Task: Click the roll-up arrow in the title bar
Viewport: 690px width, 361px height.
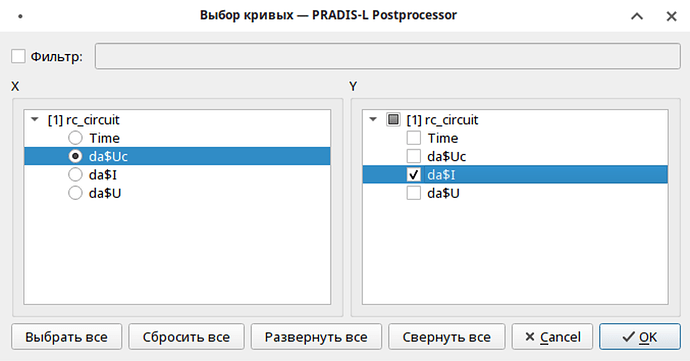Action: [x=637, y=16]
